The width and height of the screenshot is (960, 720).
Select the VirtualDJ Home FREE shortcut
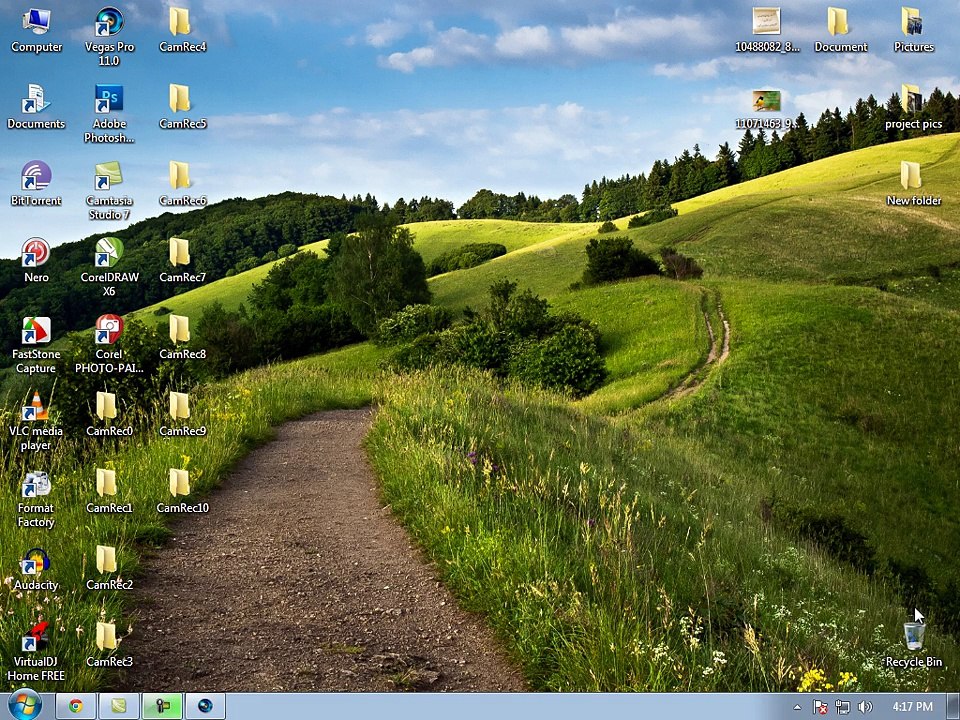[36, 652]
